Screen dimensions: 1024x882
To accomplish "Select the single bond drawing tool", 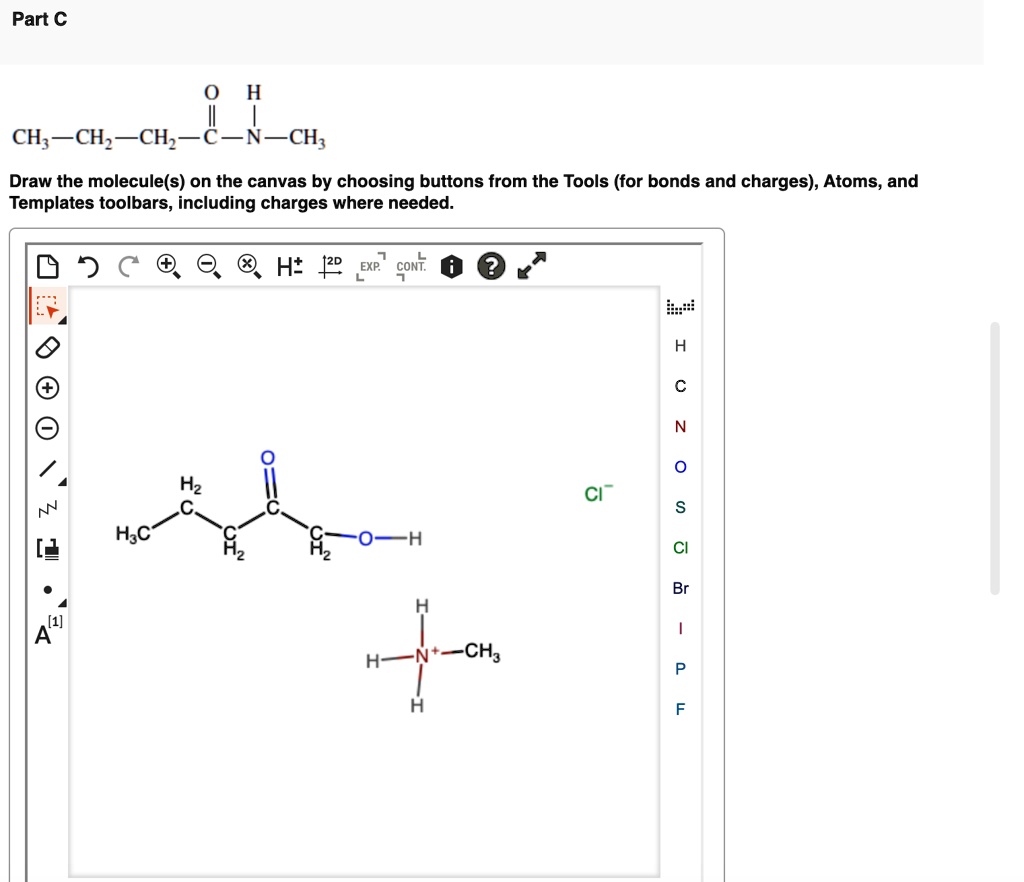I will pos(45,467).
